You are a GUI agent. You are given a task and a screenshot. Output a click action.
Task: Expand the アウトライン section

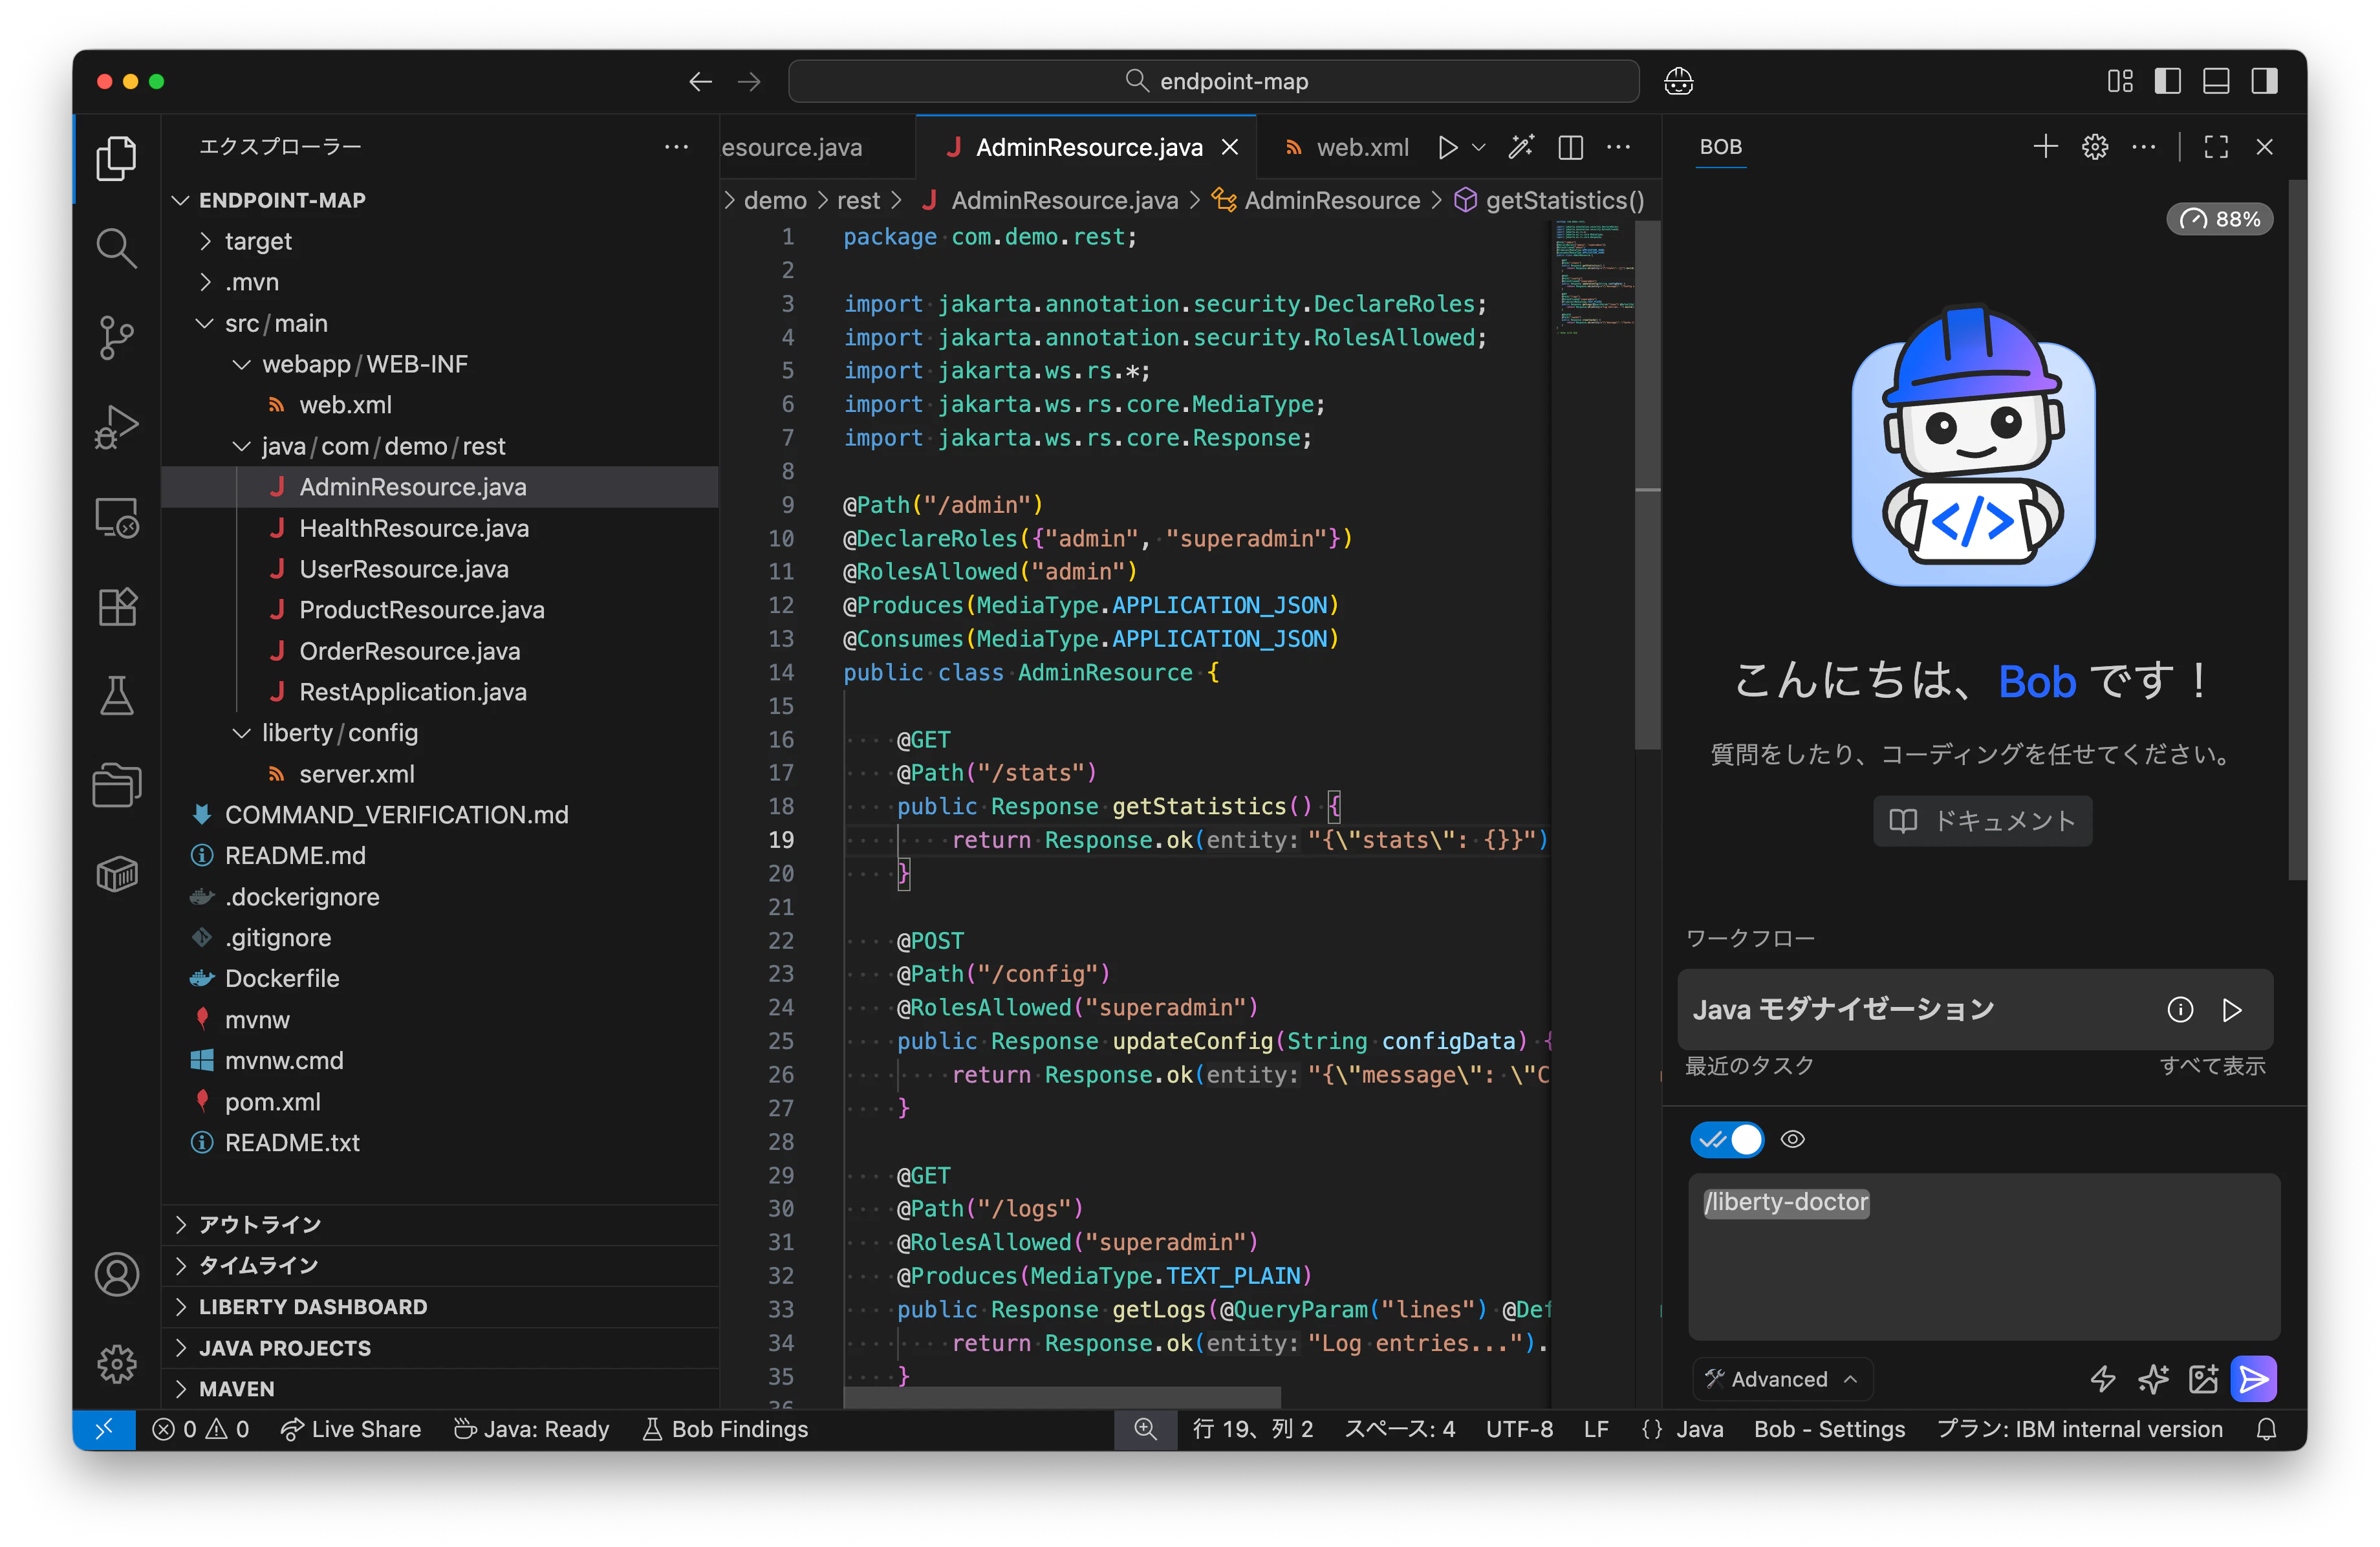click(x=440, y=1225)
